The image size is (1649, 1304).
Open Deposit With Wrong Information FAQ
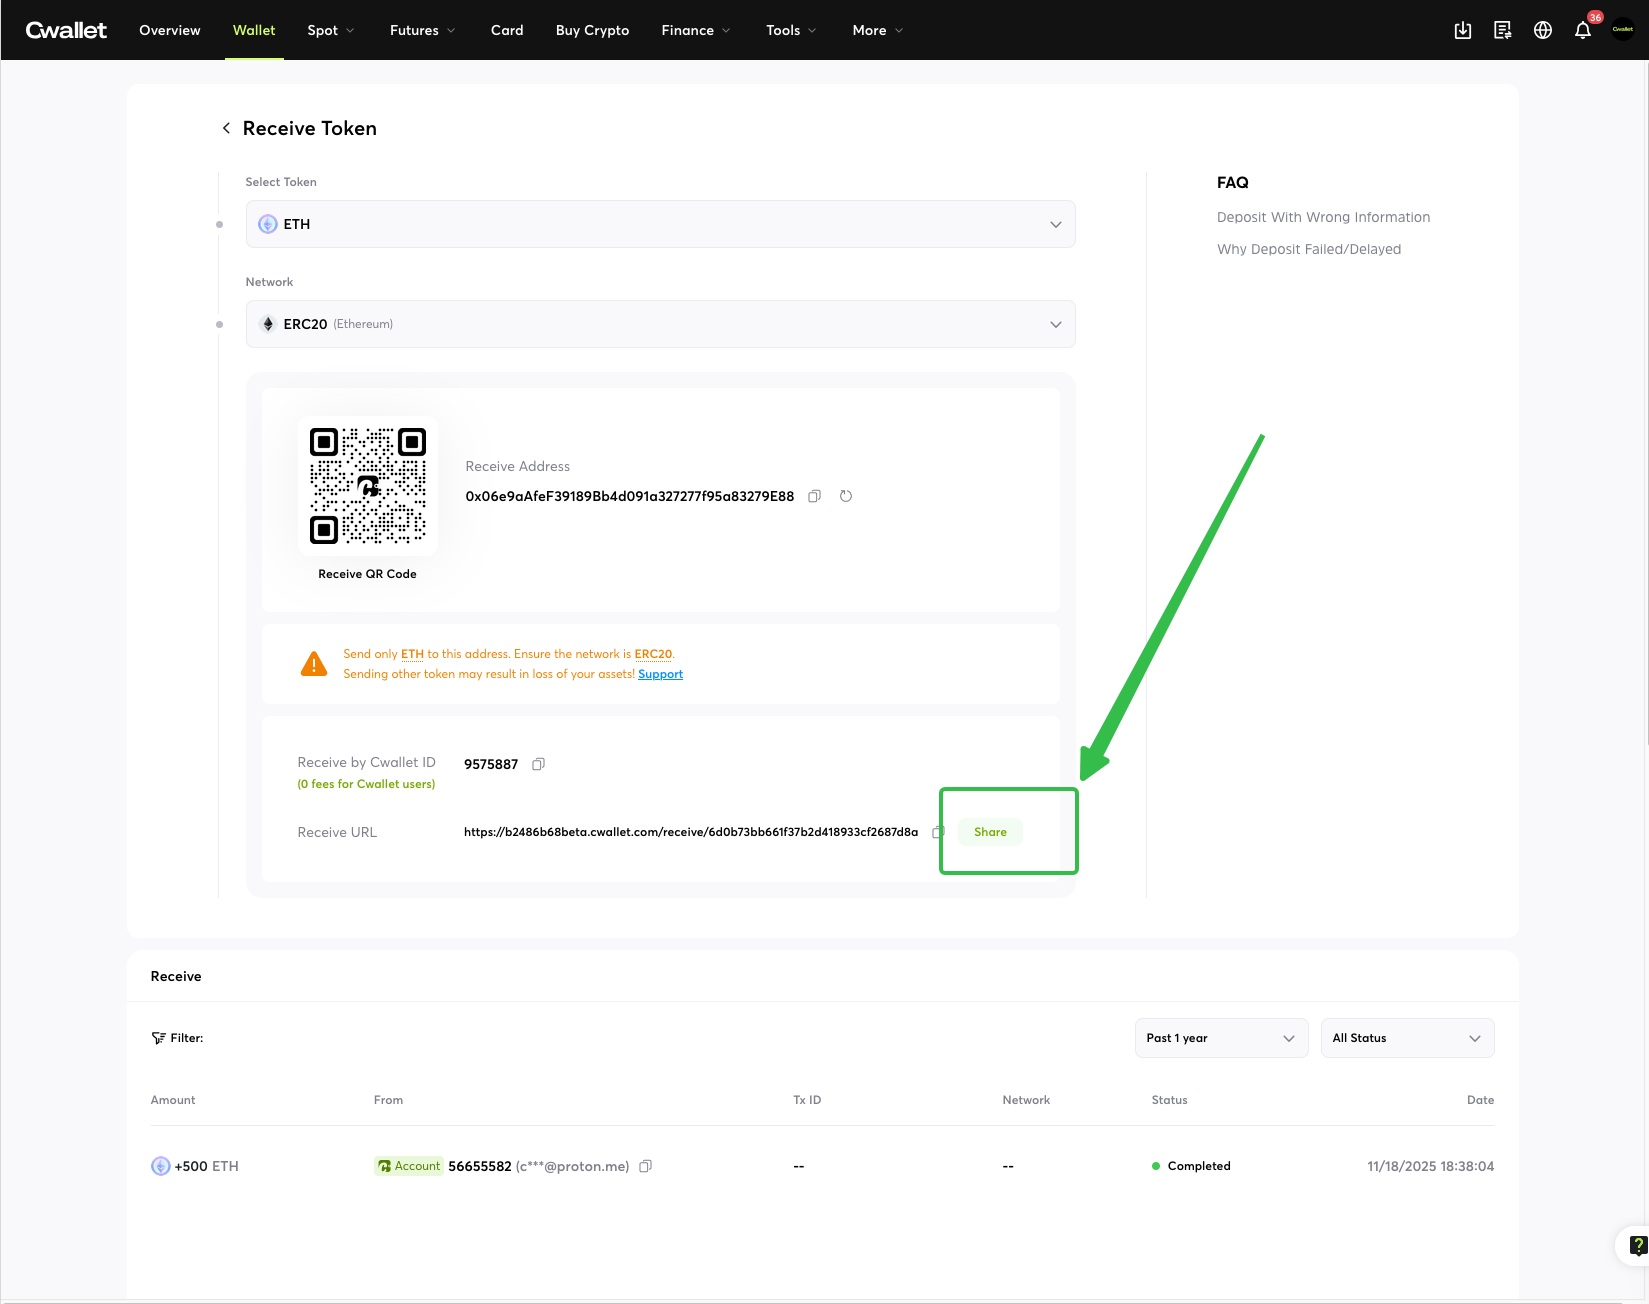click(x=1323, y=217)
